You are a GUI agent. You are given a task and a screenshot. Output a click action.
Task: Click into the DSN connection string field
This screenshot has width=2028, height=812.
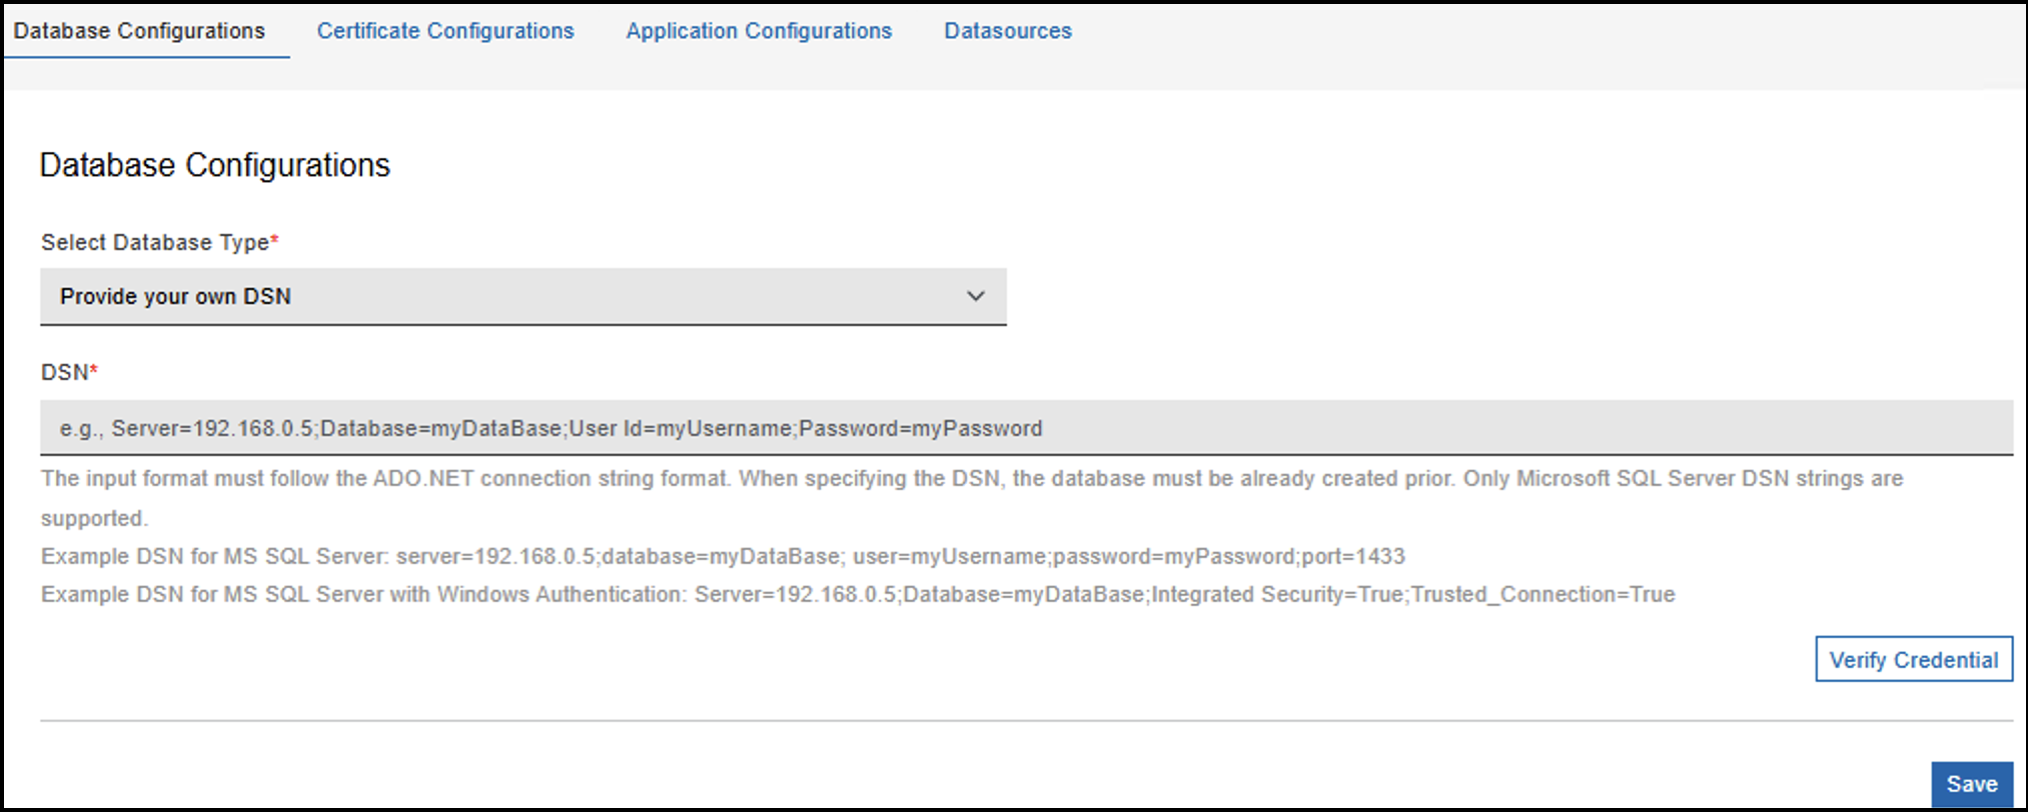(x=1025, y=428)
